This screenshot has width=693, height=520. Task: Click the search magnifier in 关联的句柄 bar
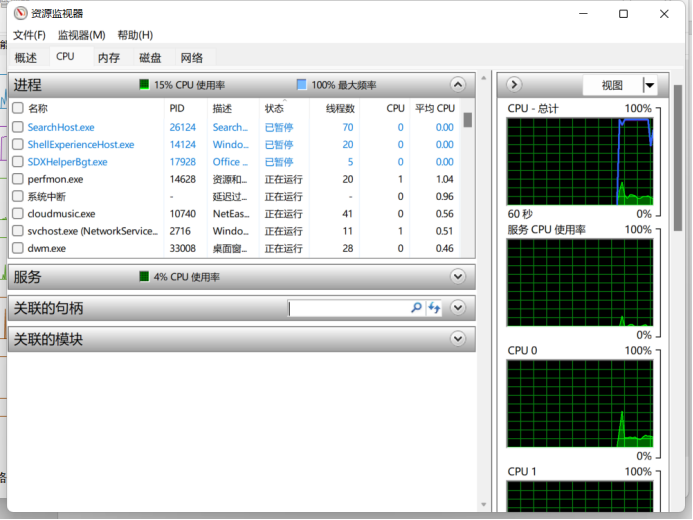(416, 307)
